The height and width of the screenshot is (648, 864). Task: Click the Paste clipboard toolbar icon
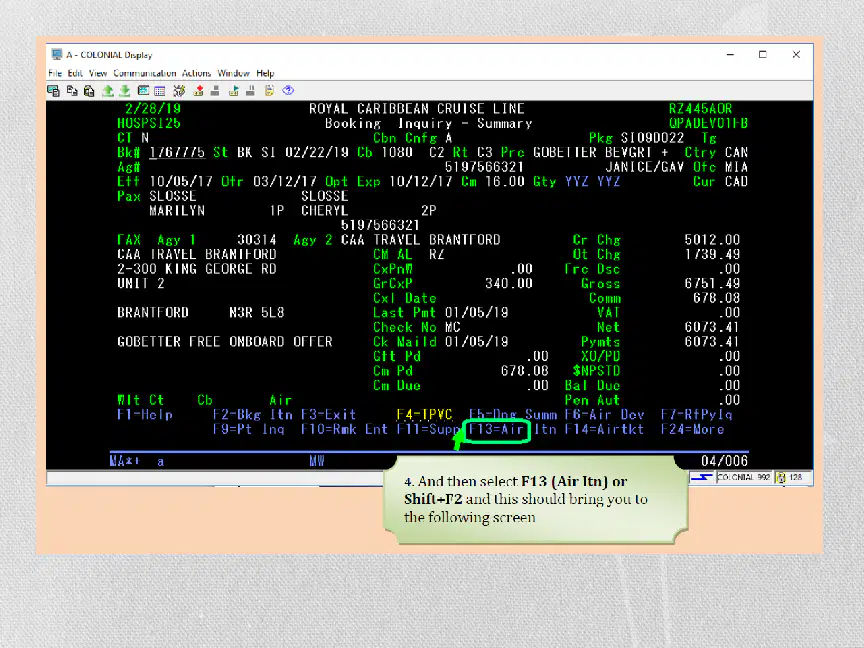click(89, 91)
